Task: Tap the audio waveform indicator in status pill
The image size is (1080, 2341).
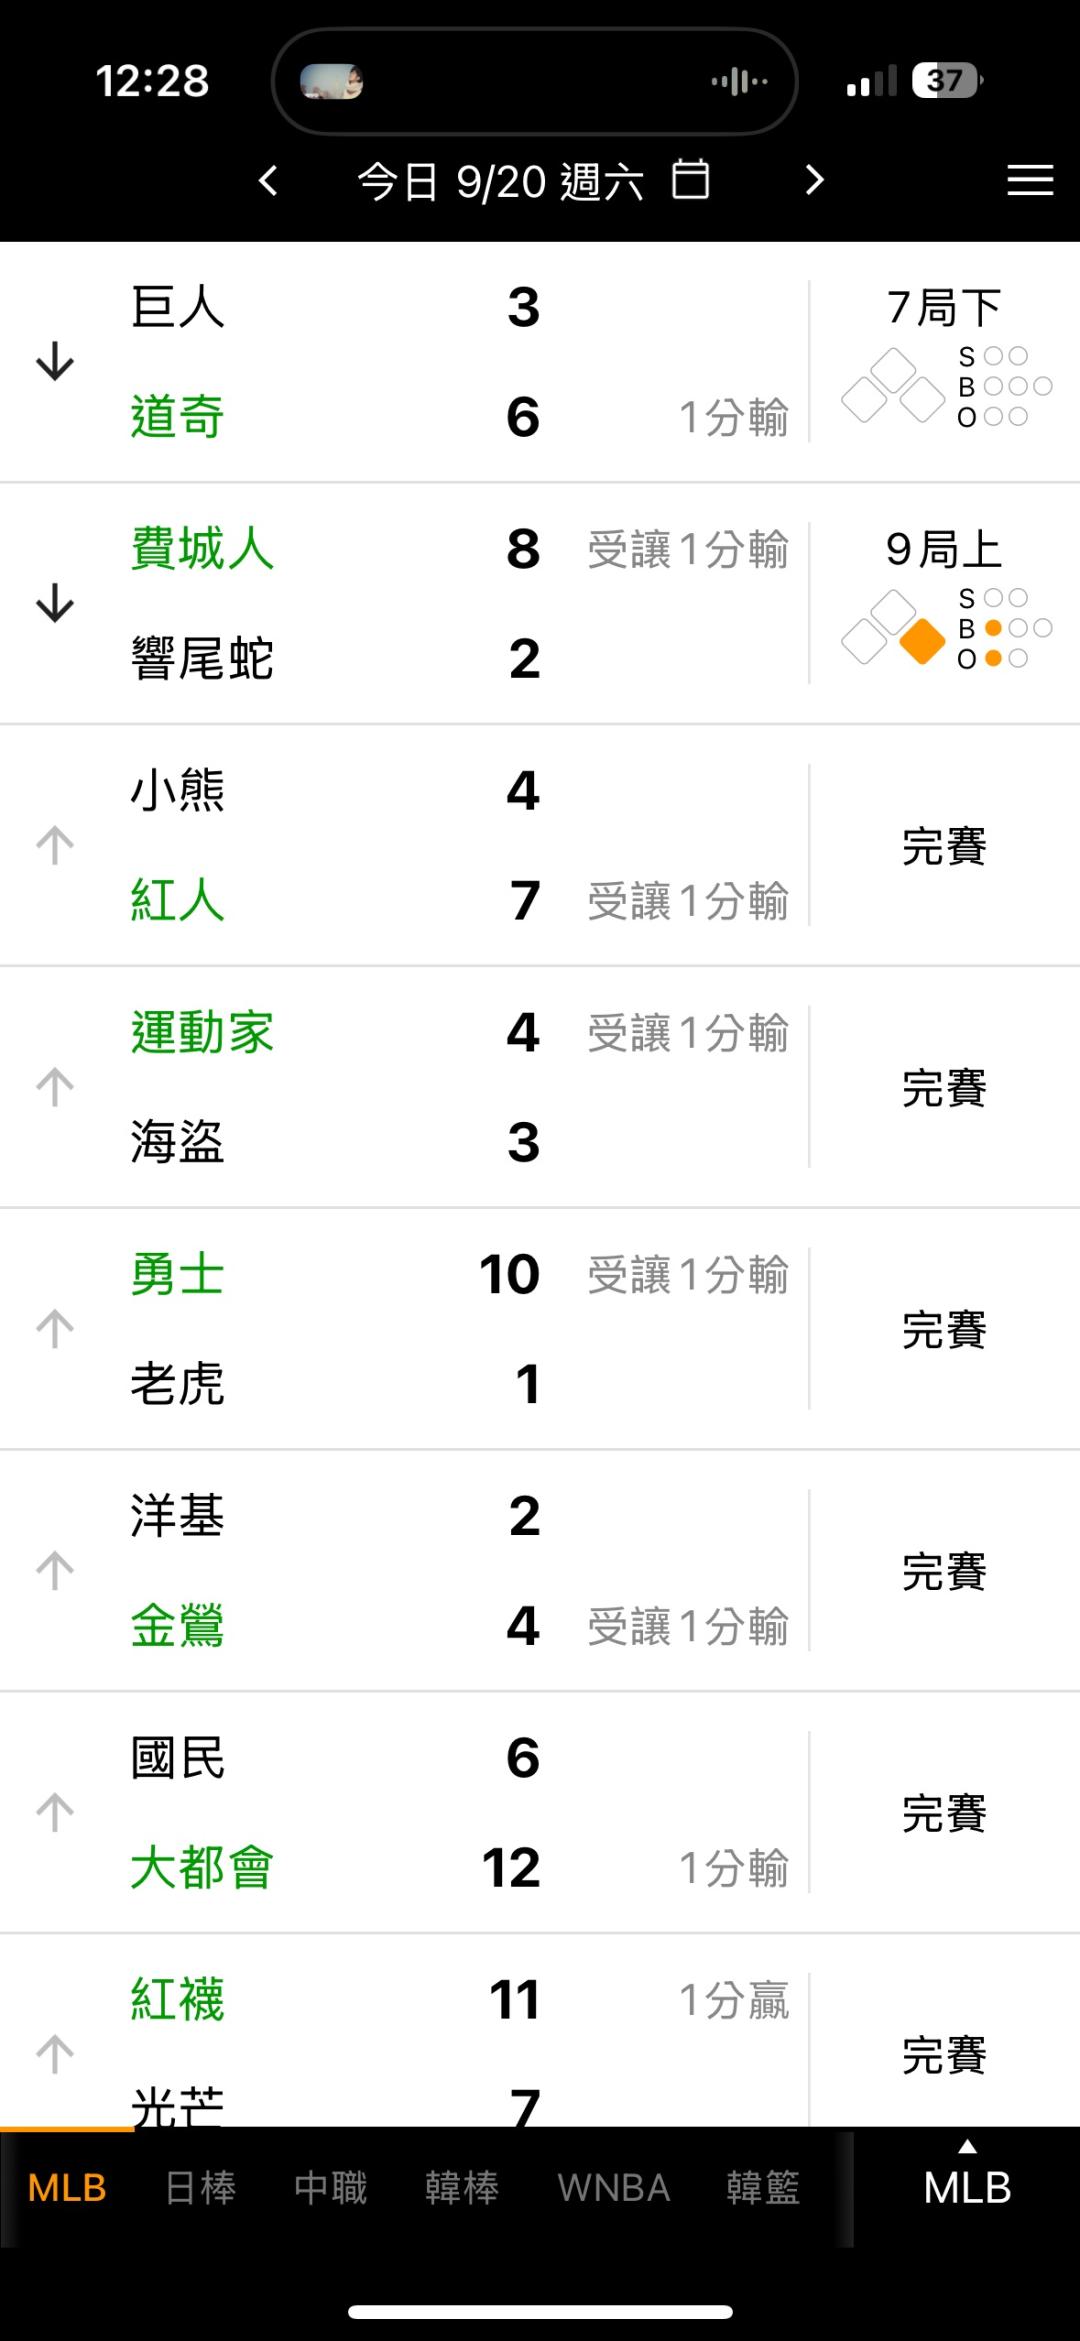Action: [740, 81]
